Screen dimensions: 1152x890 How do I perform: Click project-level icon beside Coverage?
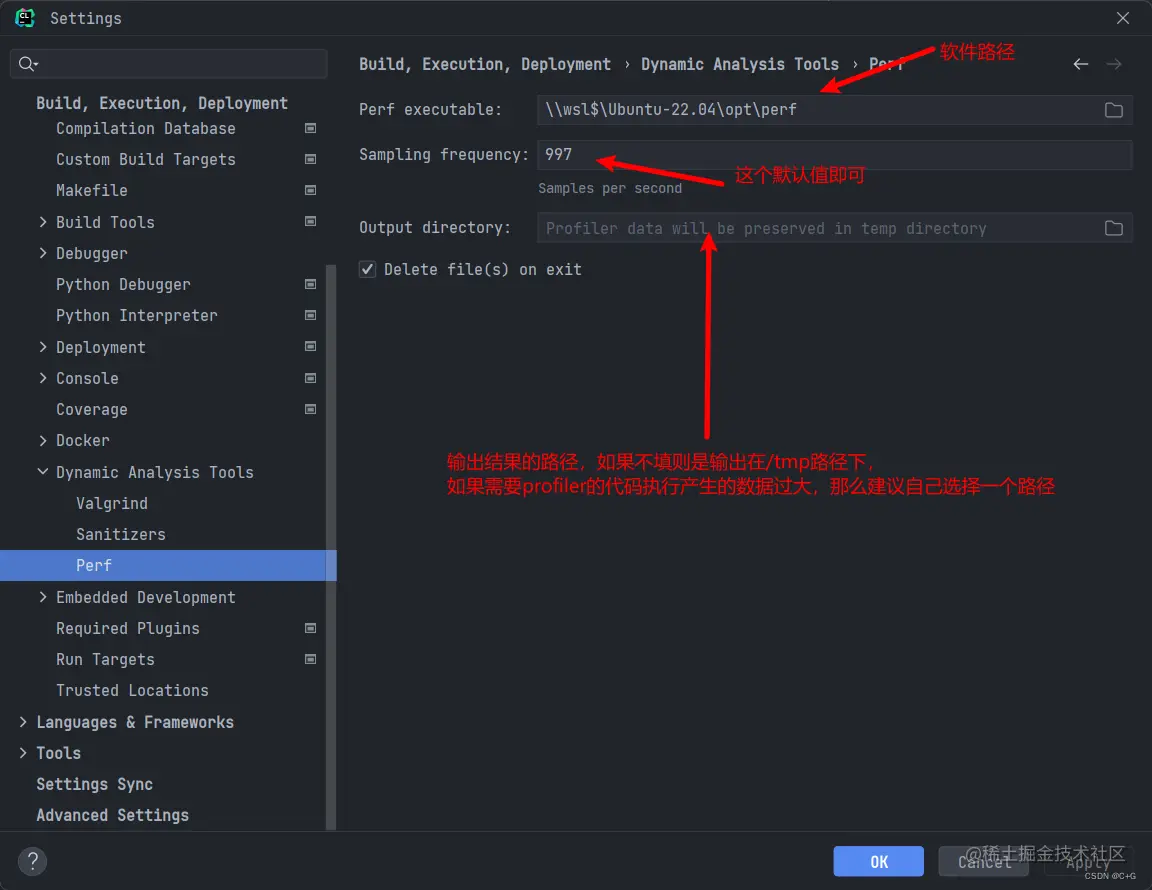click(311, 409)
